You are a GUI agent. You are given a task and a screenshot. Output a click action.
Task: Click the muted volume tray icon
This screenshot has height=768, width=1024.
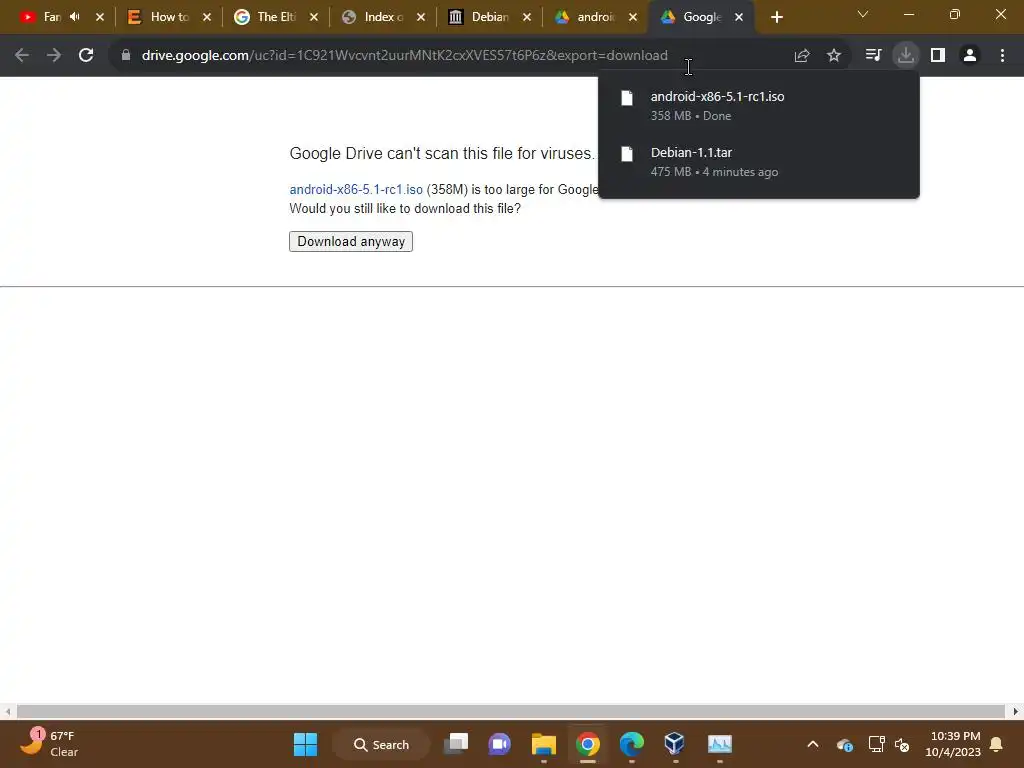tap(903, 744)
